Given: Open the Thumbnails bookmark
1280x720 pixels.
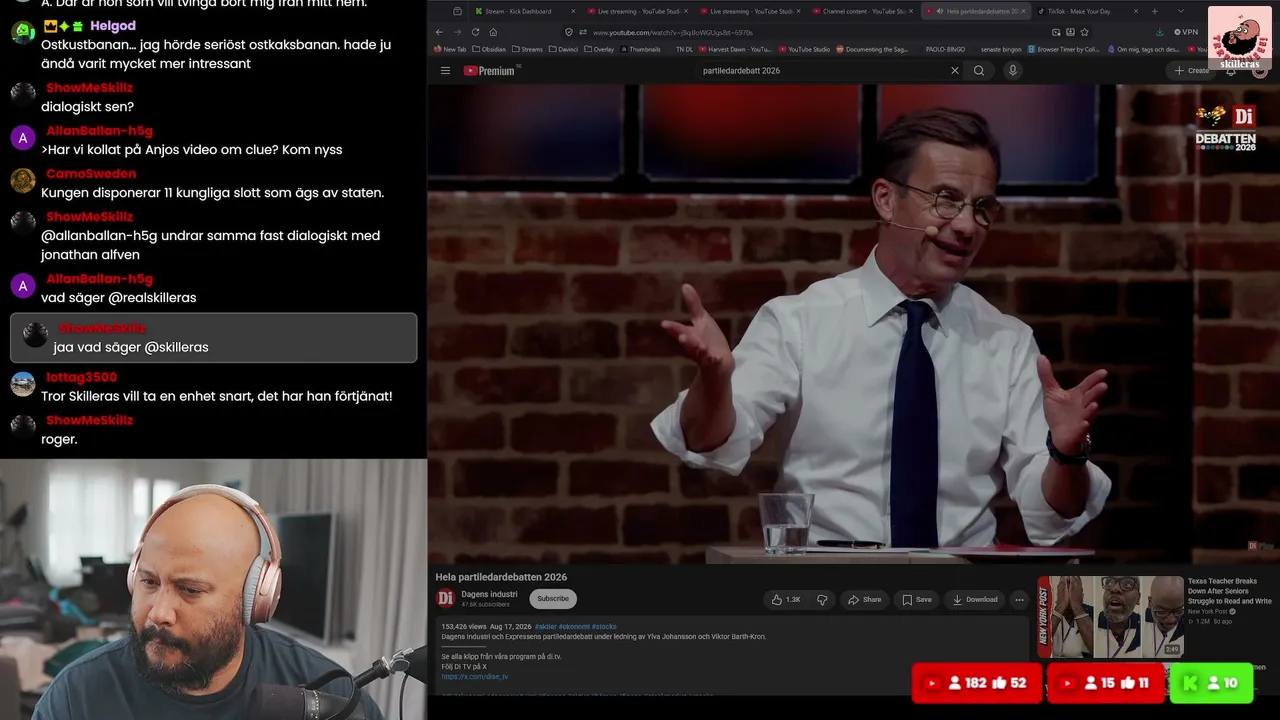Looking at the screenshot, I should (x=640, y=49).
